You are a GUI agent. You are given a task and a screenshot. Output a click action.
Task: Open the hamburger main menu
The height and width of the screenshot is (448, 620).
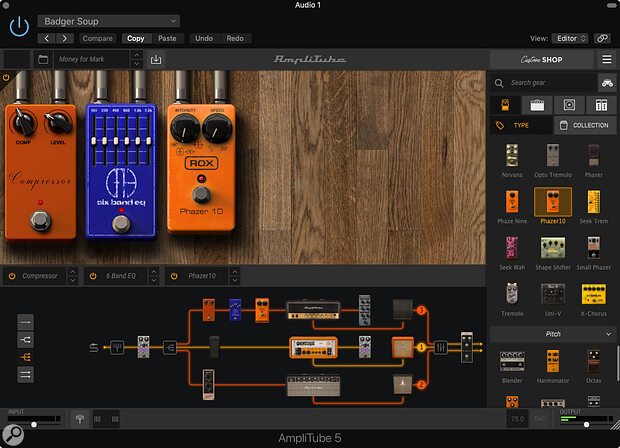click(x=607, y=59)
